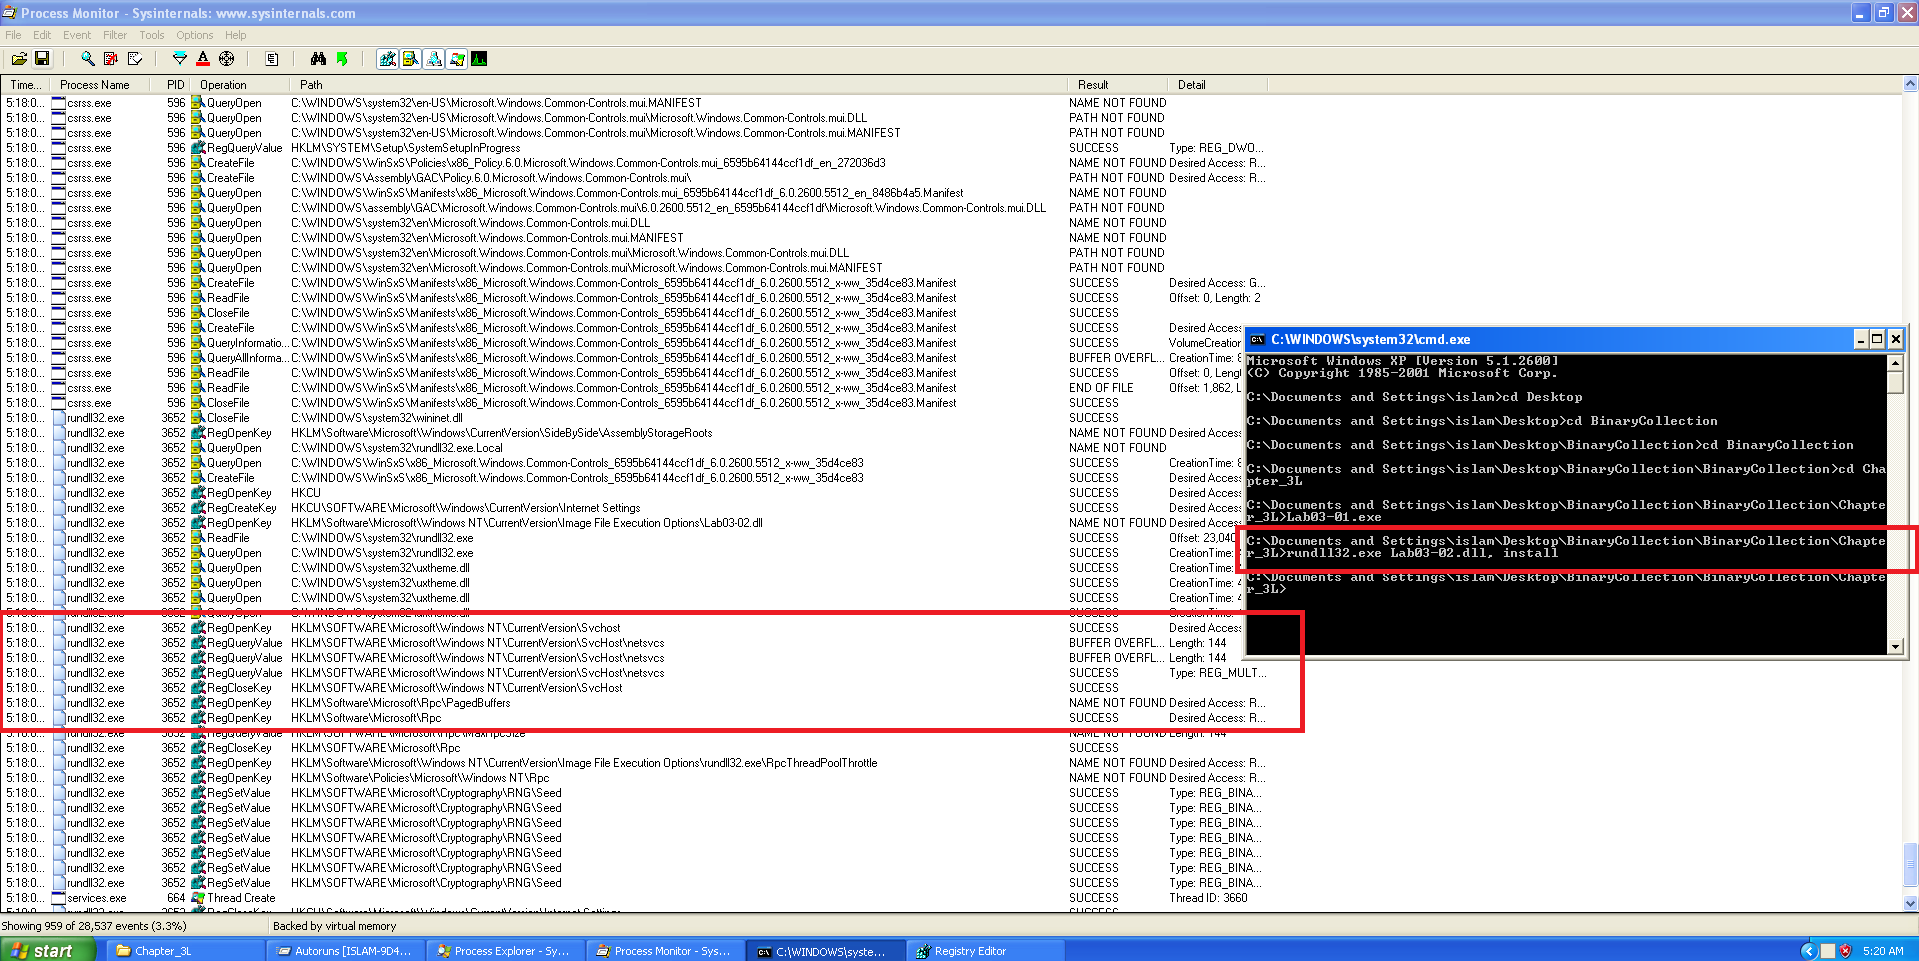Click the Operation column header
The height and width of the screenshot is (961, 1919).
pyautogui.click(x=223, y=85)
